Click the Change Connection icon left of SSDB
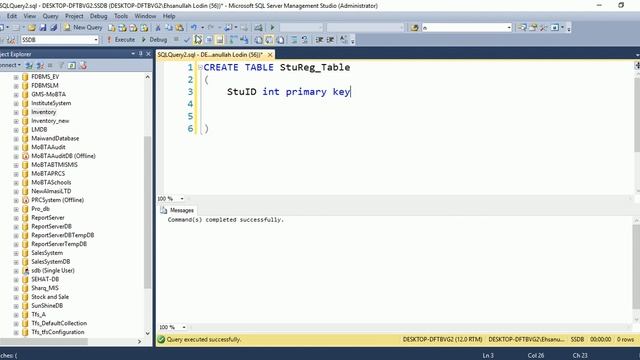Image resolution: width=640 pixels, height=360 pixels. coord(11,40)
